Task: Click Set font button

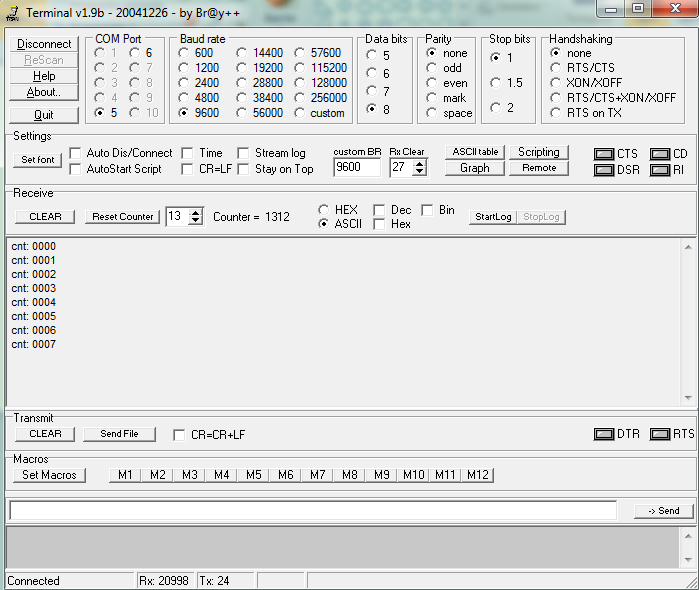Action: 38,160
